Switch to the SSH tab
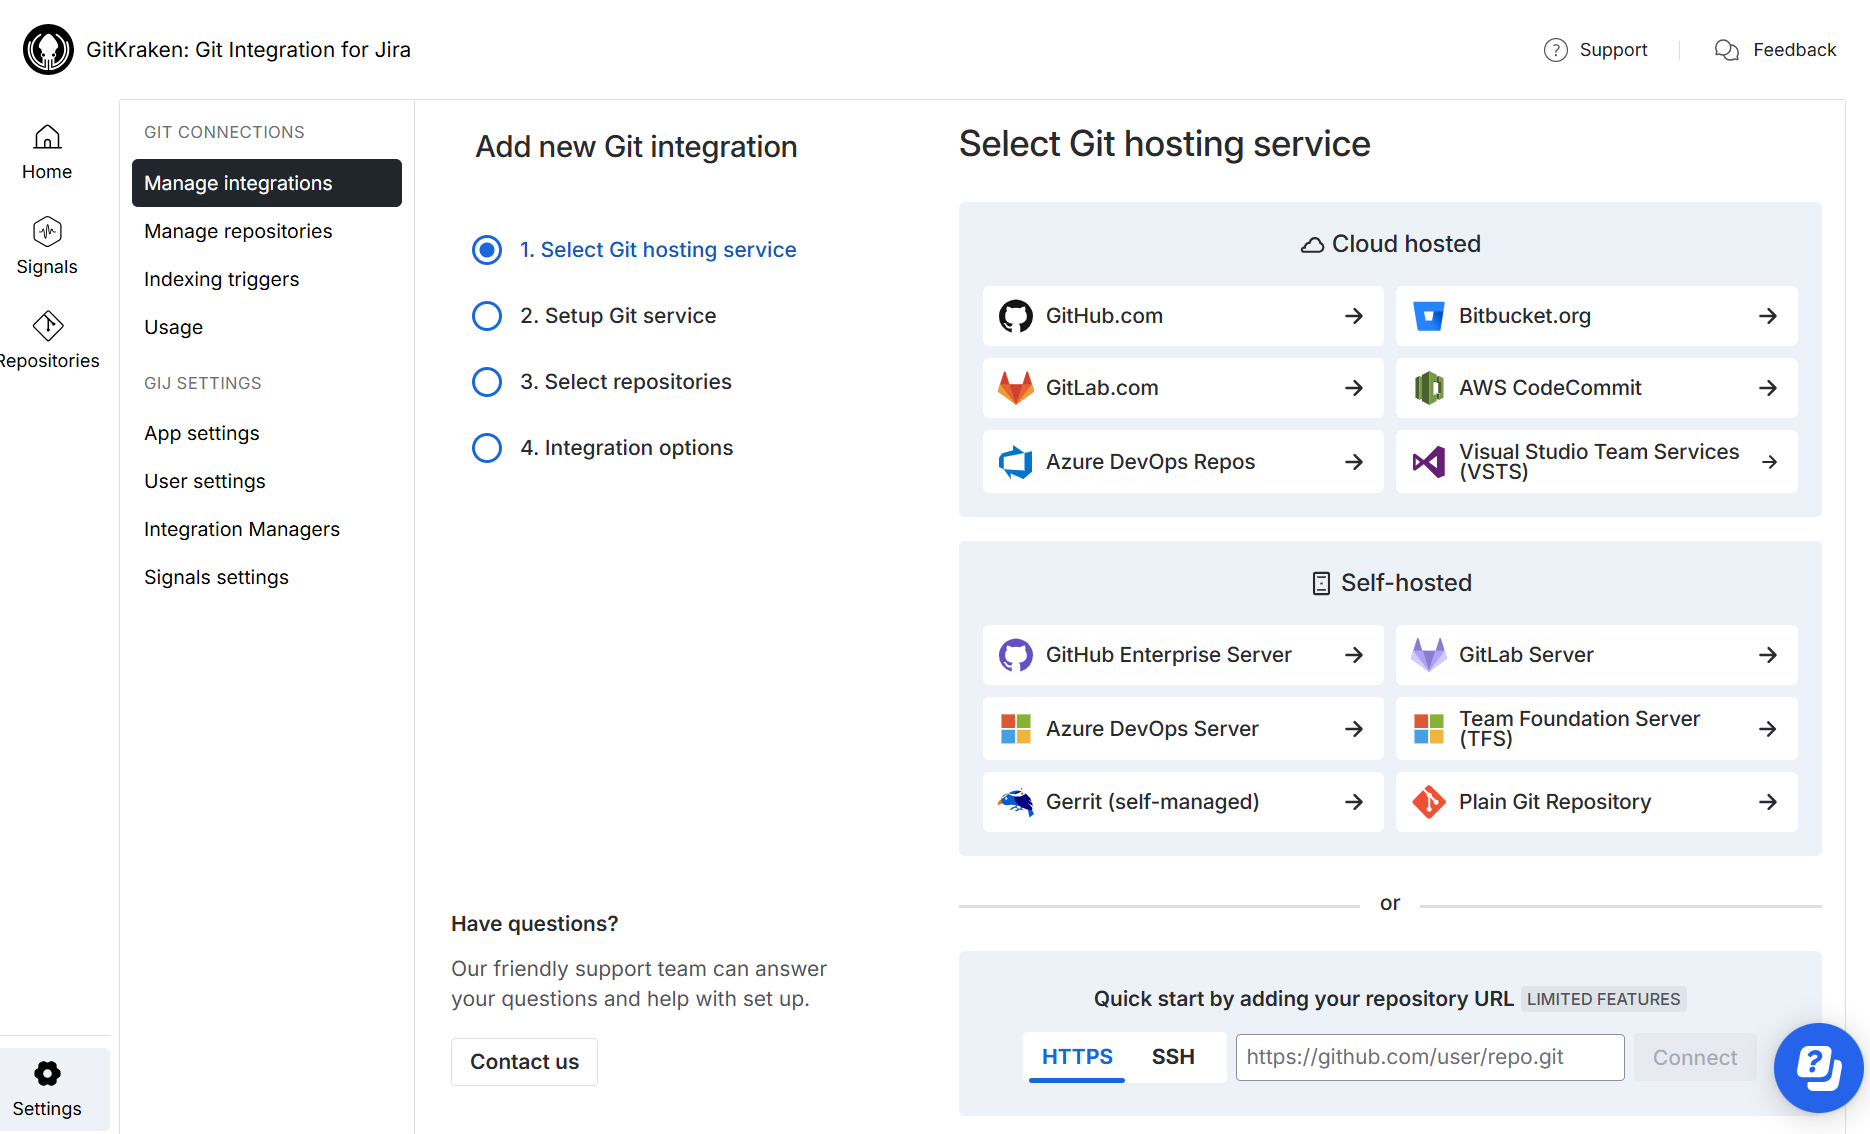The image size is (1870, 1134). pyautogui.click(x=1173, y=1057)
